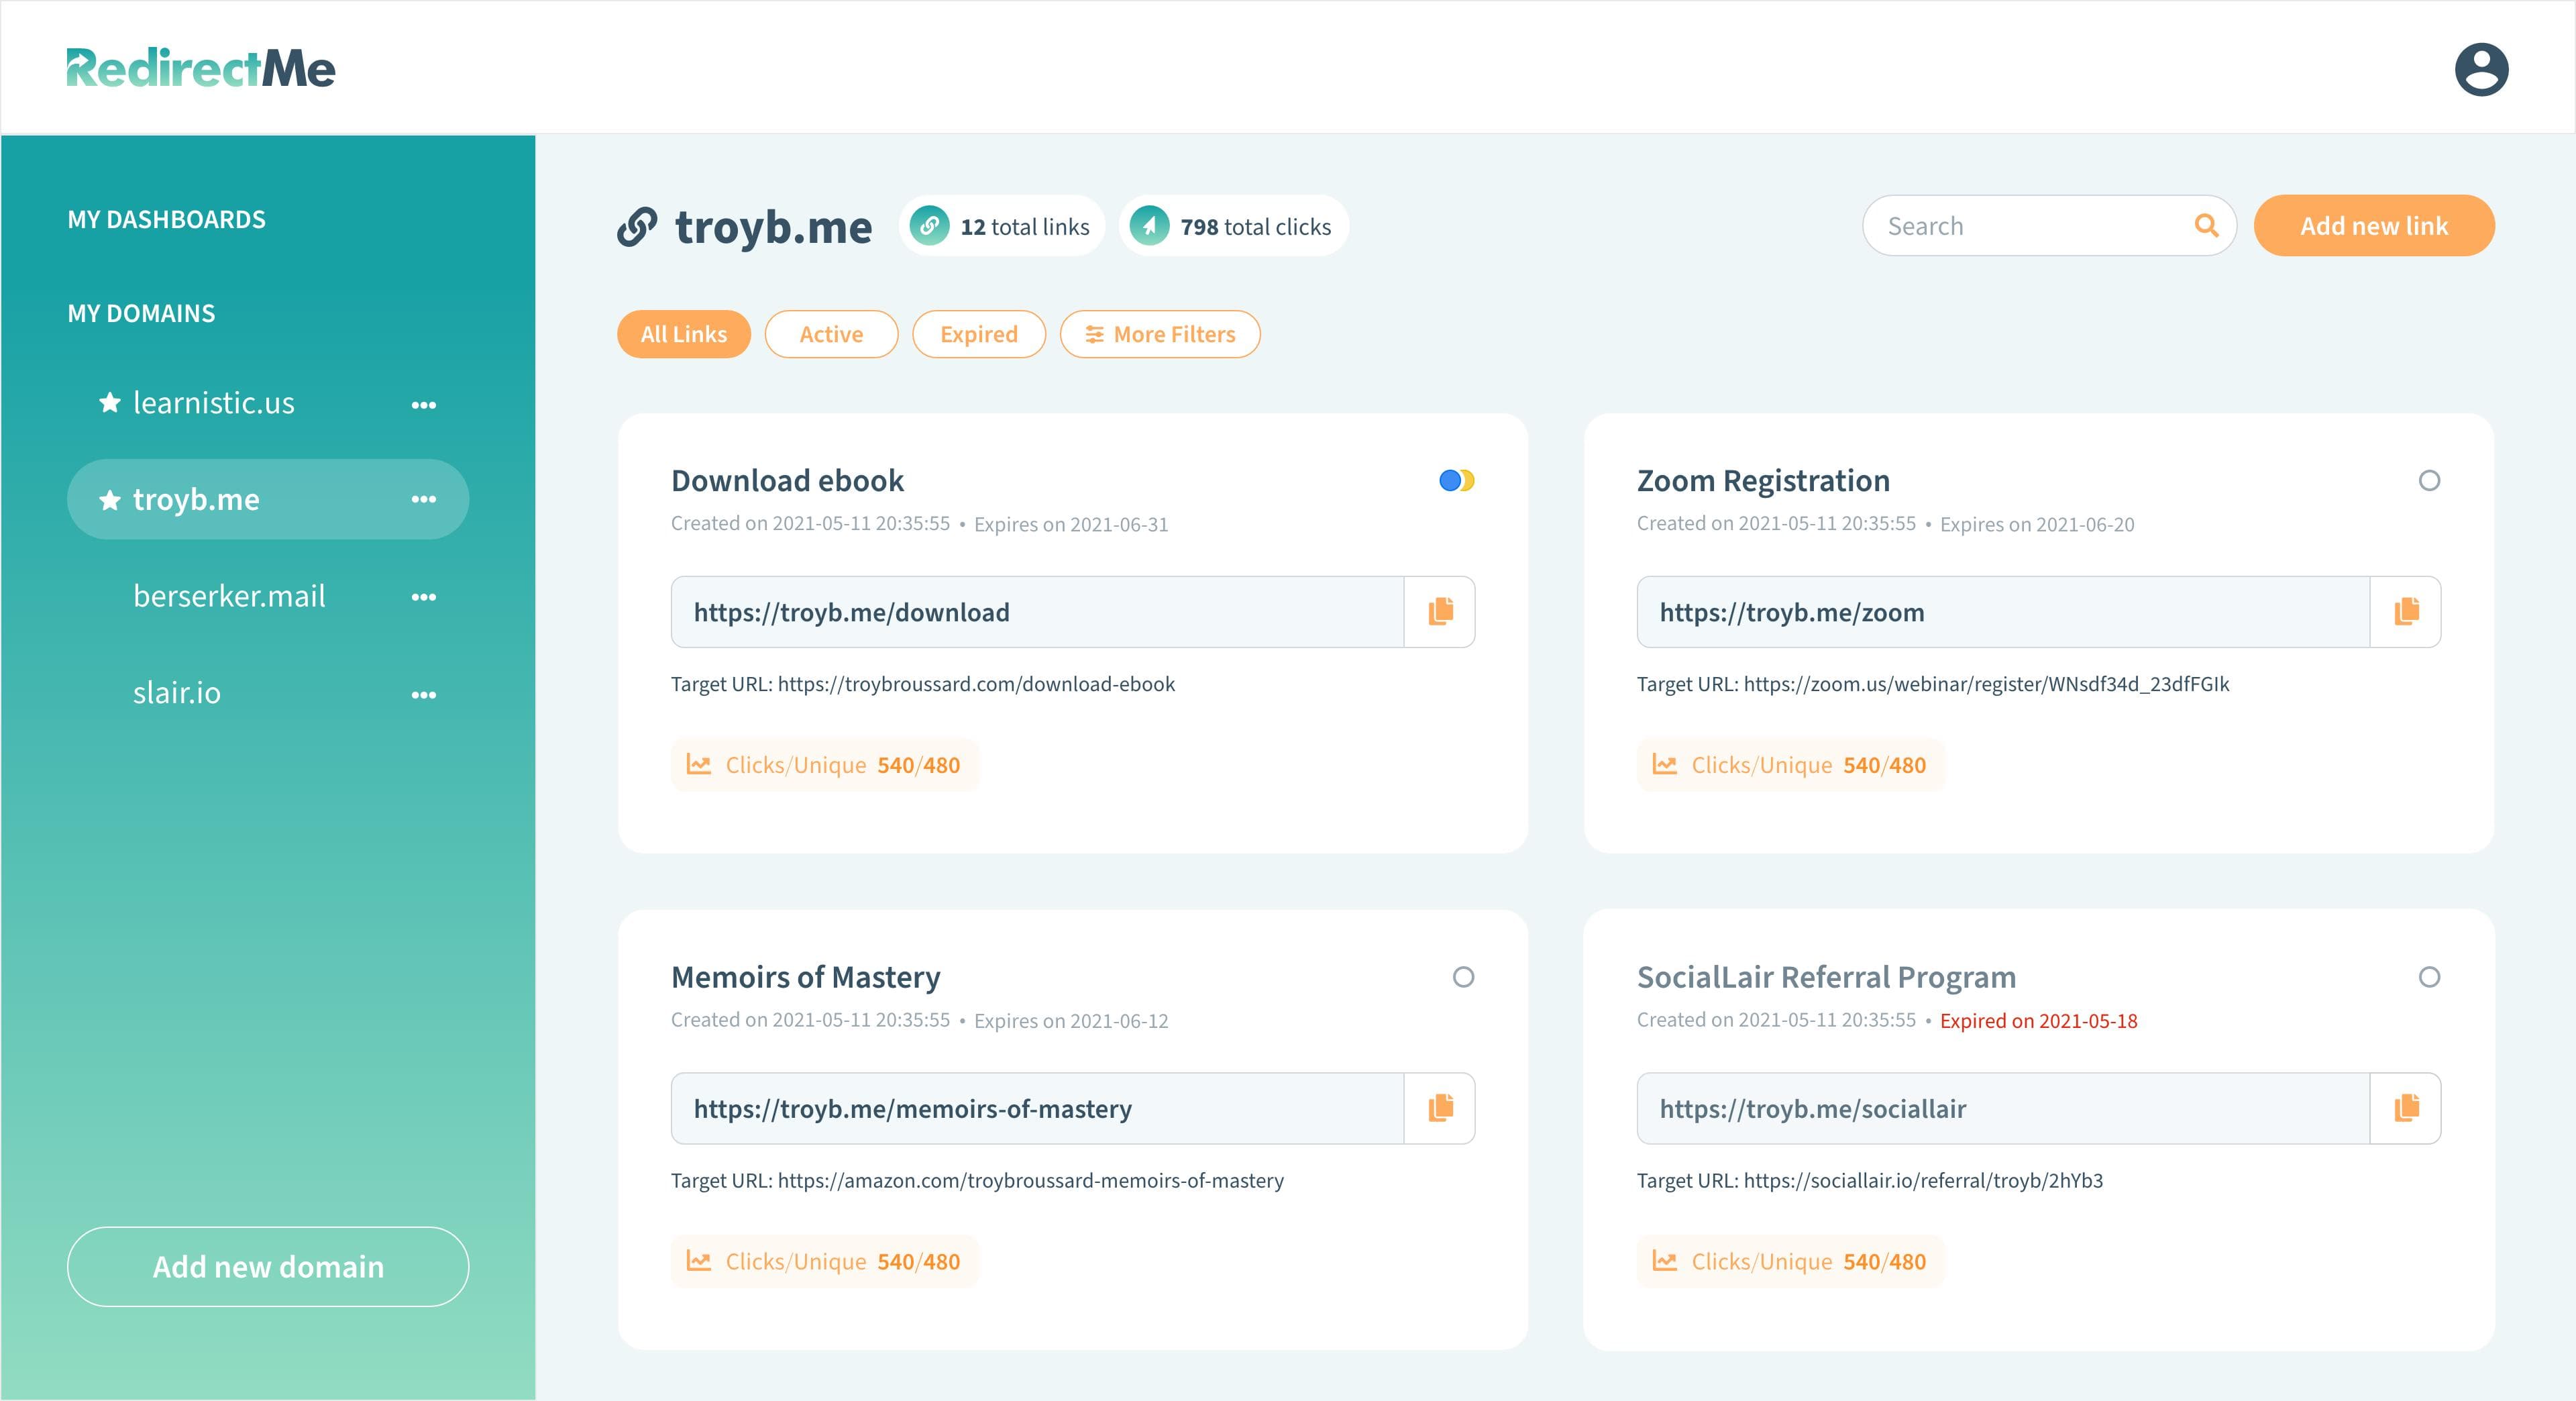Copy the troyb.me/download short link
Image resolution: width=2576 pixels, height=1401 pixels.
tap(1439, 612)
